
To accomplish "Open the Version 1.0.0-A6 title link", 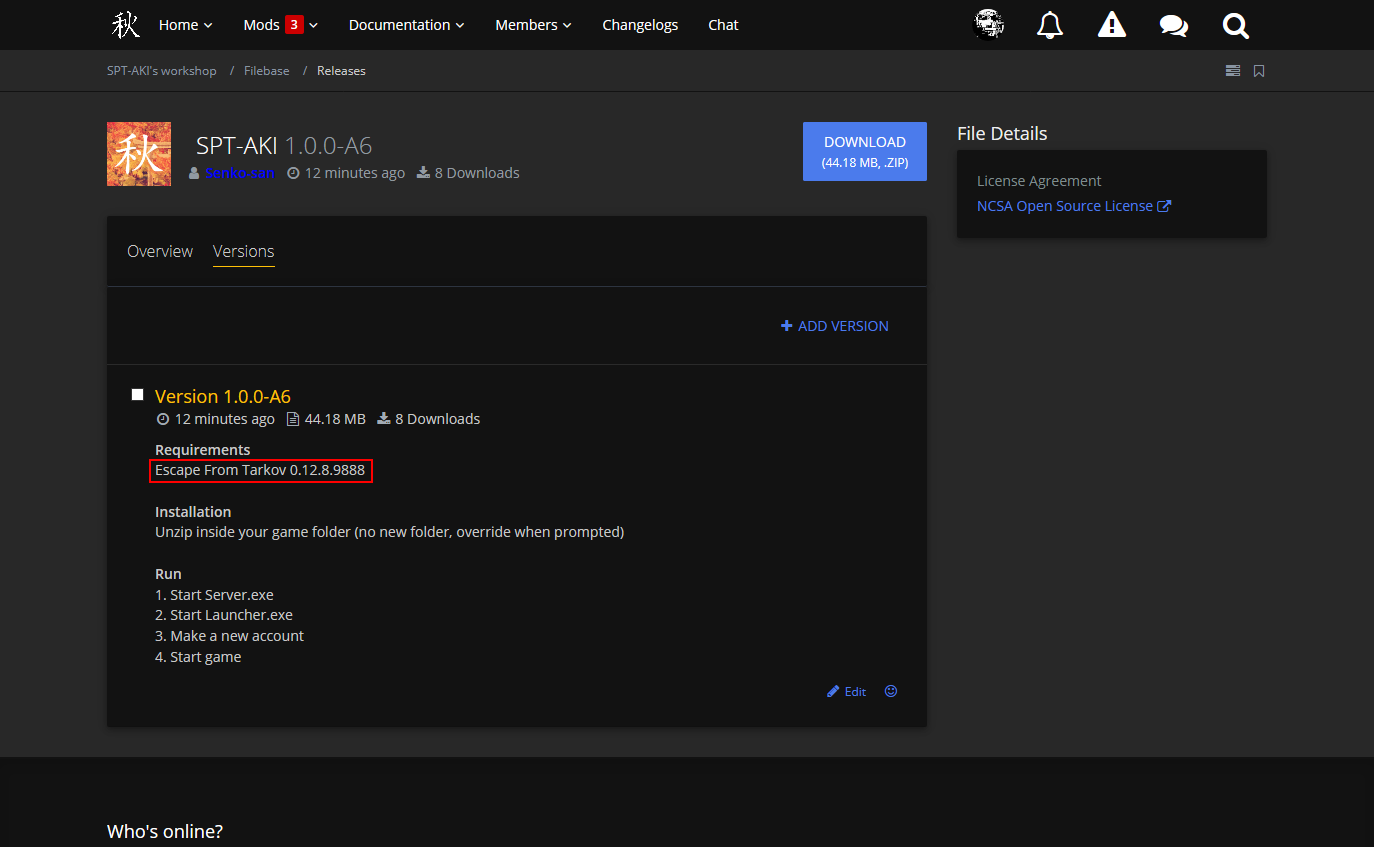I will [223, 396].
